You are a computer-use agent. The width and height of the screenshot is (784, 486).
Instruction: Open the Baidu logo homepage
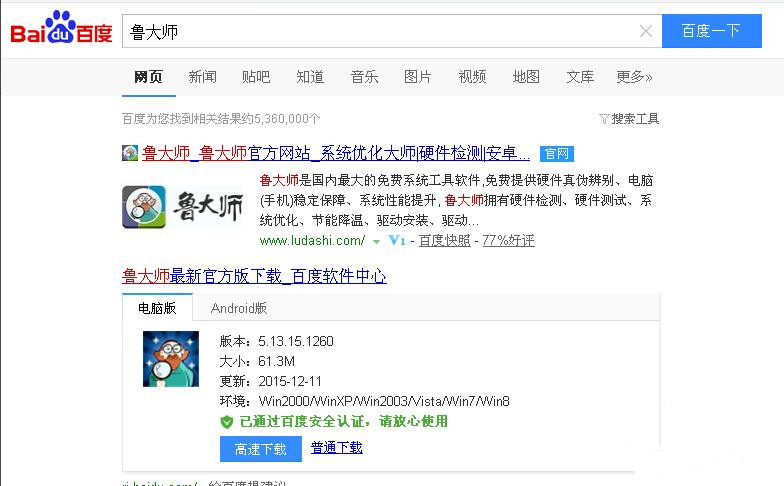click(x=61, y=28)
